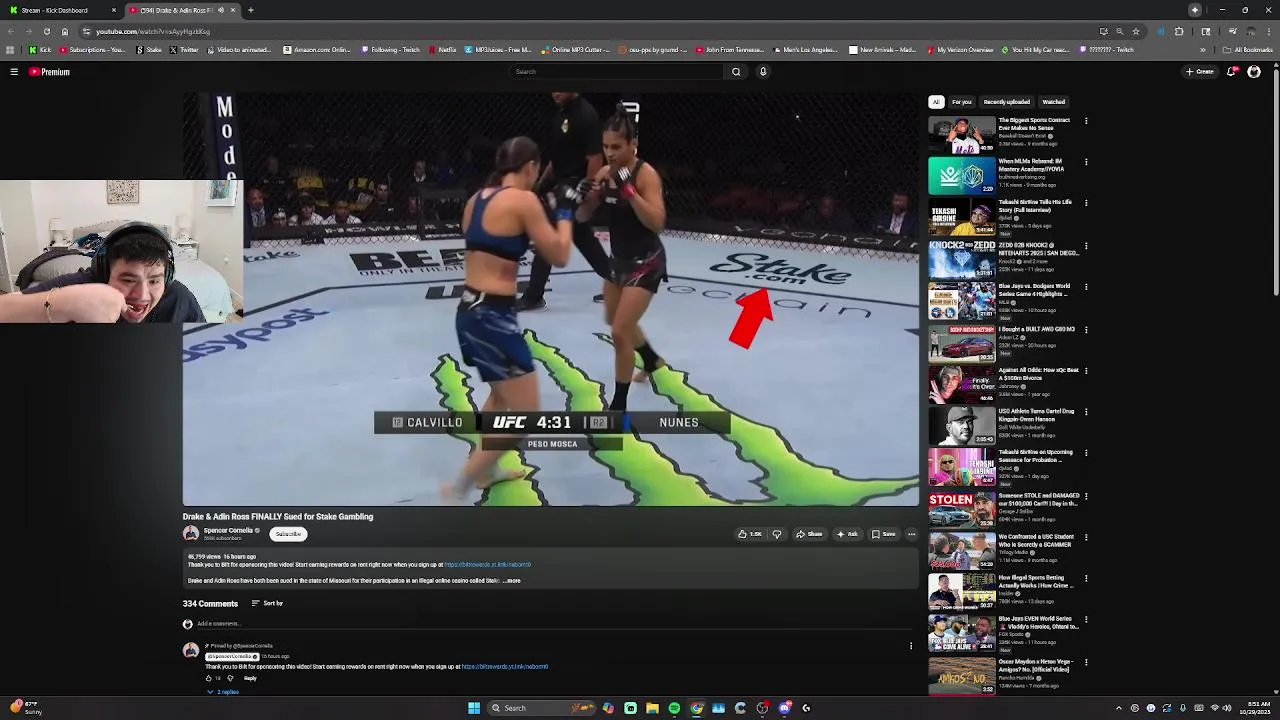
Task: Open Spotify from the taskbar
Action: point(674,708)
